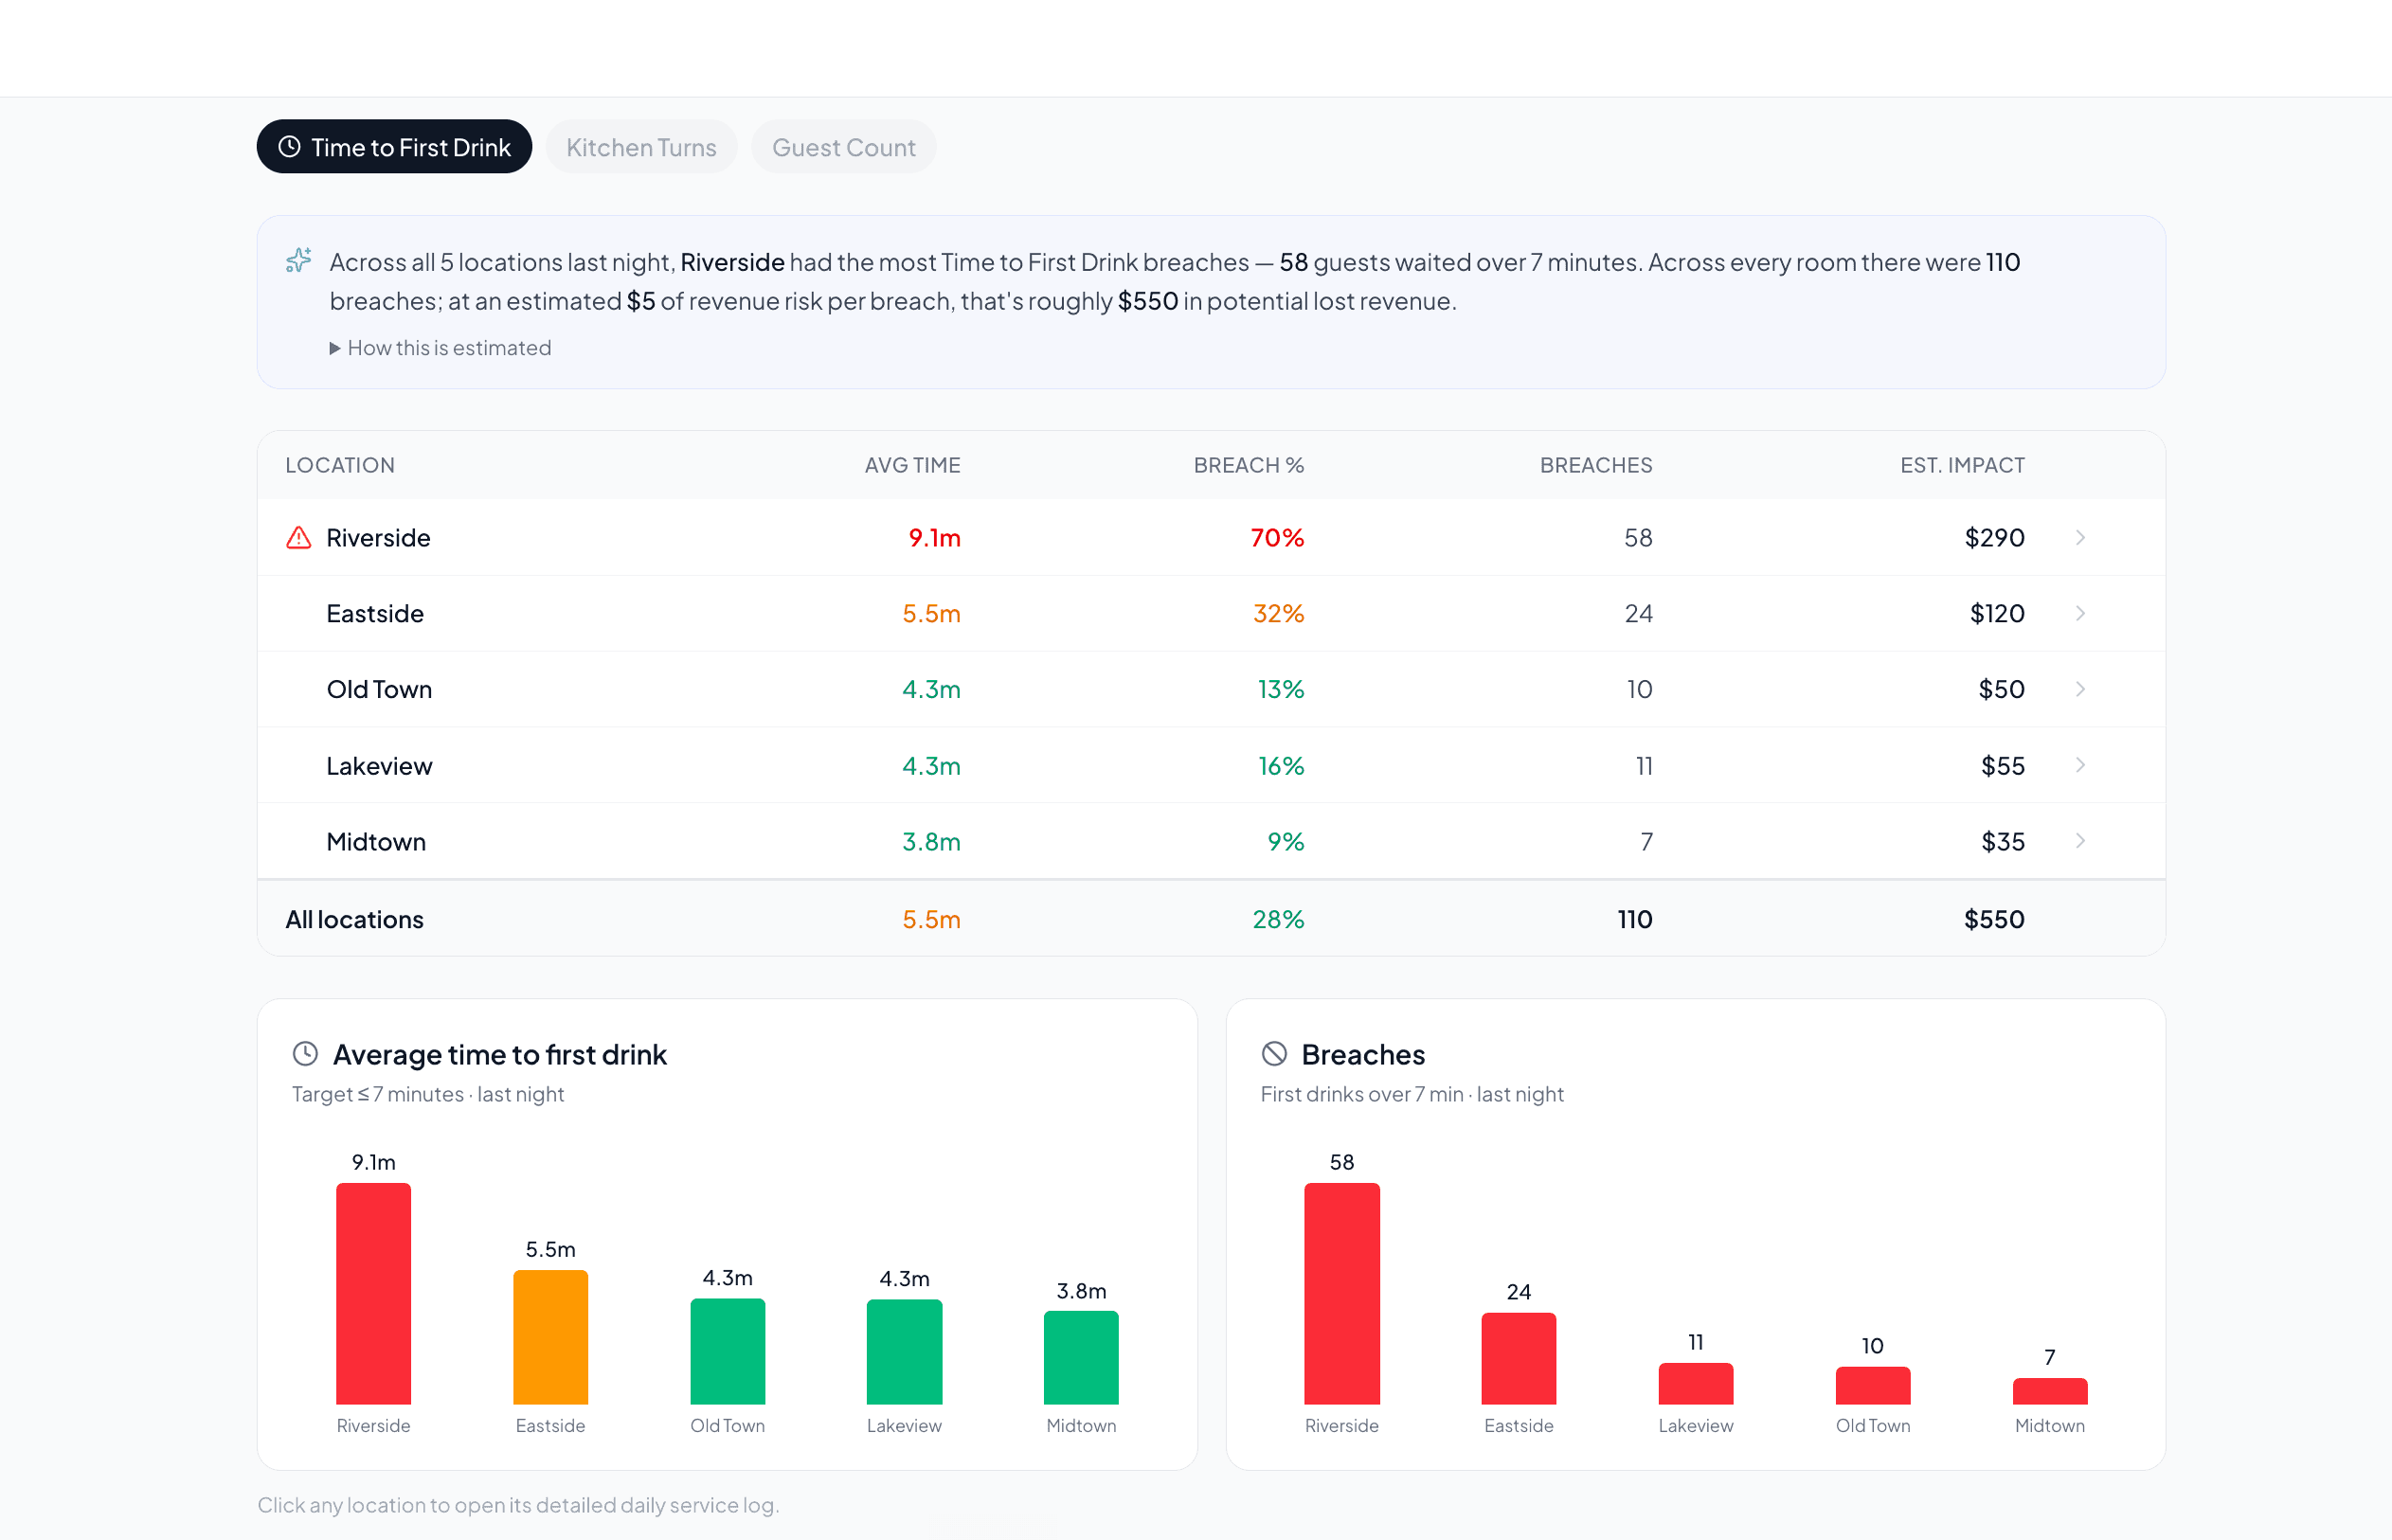This screenshot has height=1540, width=2392.
Task: Click the red warning icon beside Riverside
Action: pyautogui.click(x=298, y=538)
